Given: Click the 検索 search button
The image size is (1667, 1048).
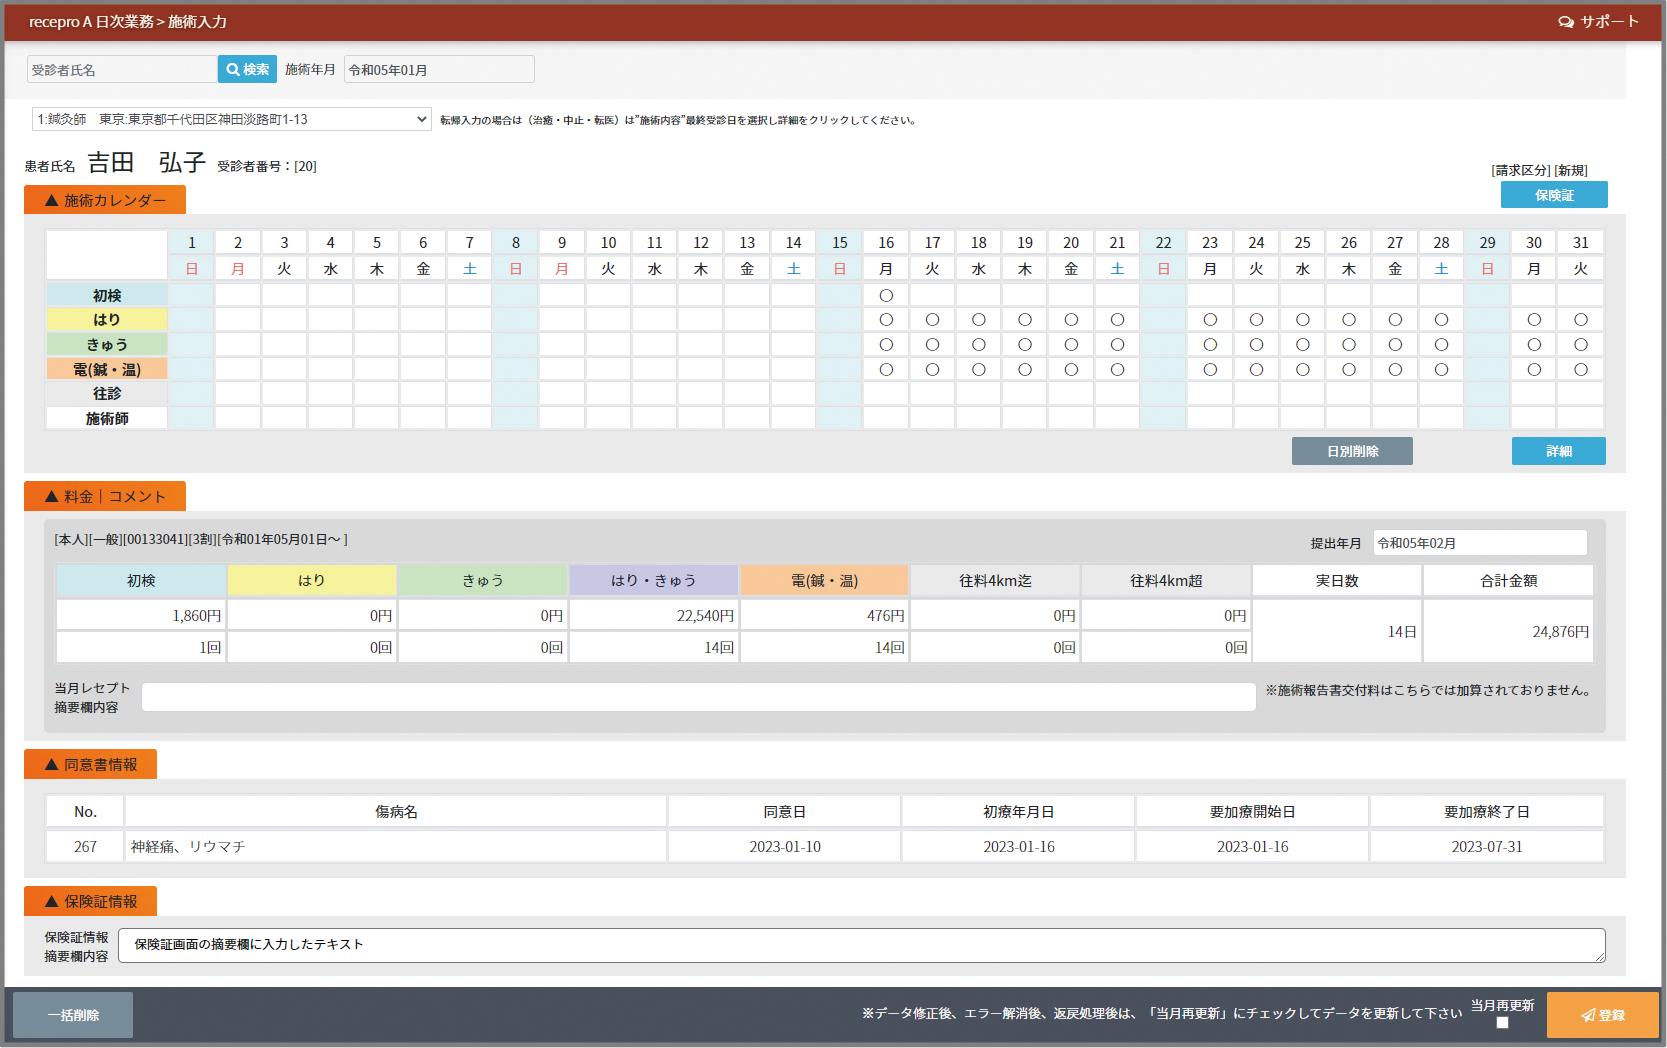Looking at the screenshot, I should (247, 69).
